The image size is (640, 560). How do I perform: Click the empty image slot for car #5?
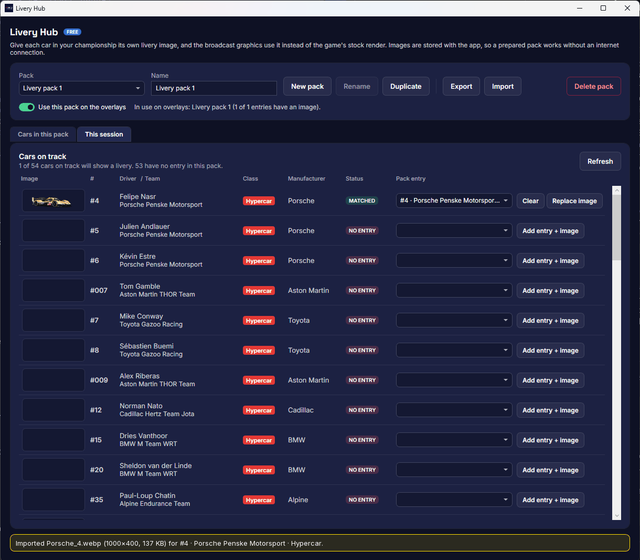(x=53, y=231)
